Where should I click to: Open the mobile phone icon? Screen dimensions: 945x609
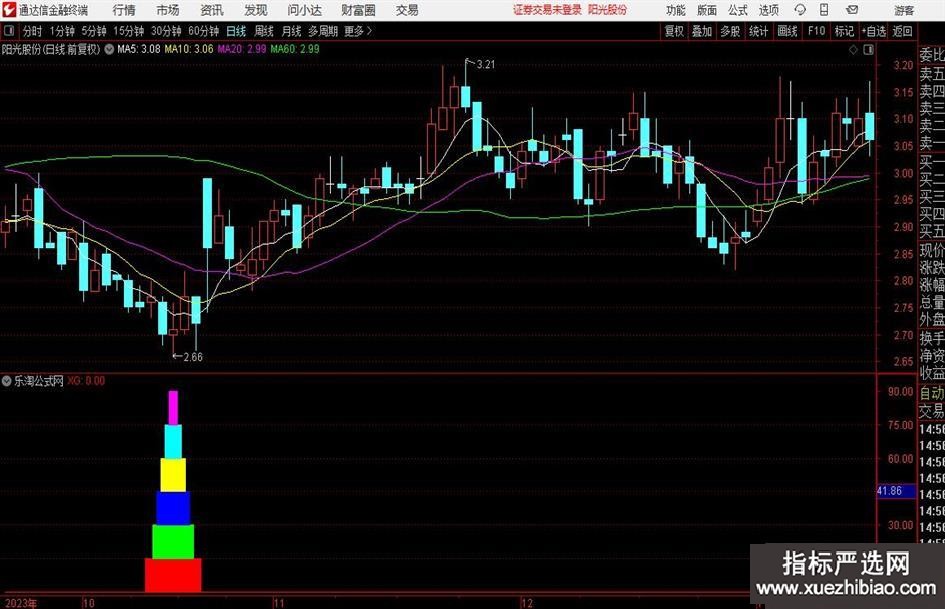[824, 10]
